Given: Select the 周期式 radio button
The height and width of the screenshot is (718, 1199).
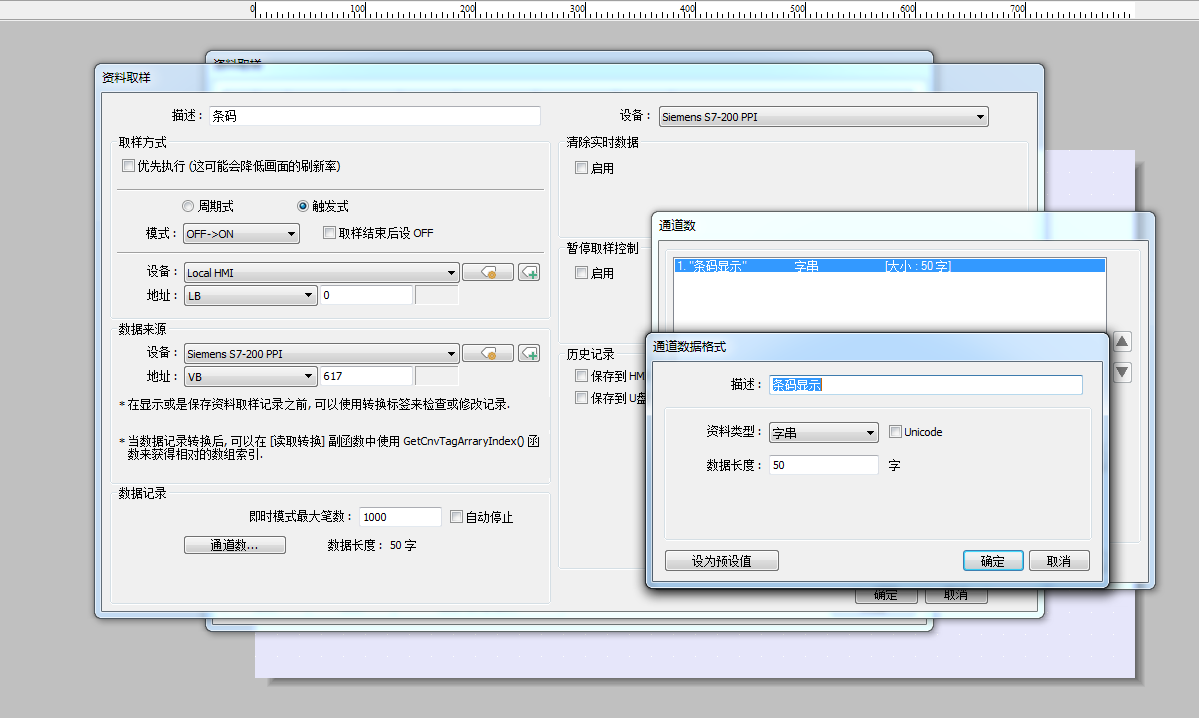Looking at the screenshot, I should point(188,206).
